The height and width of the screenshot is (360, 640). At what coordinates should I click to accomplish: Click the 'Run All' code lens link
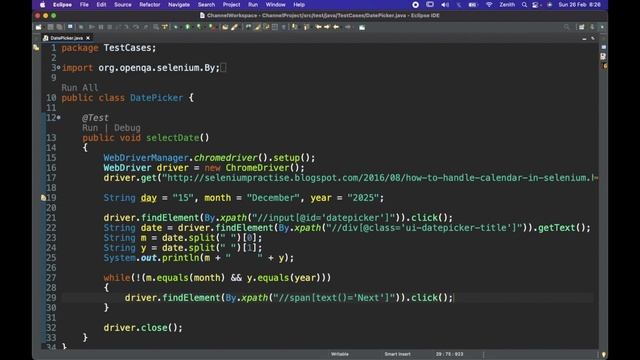[80, 87]
